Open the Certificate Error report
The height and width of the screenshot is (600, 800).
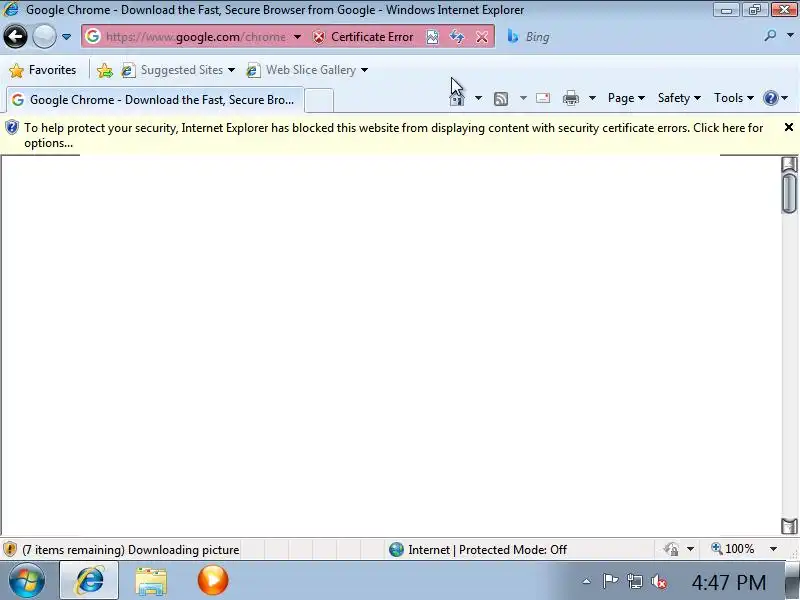(x=372, y=37)
